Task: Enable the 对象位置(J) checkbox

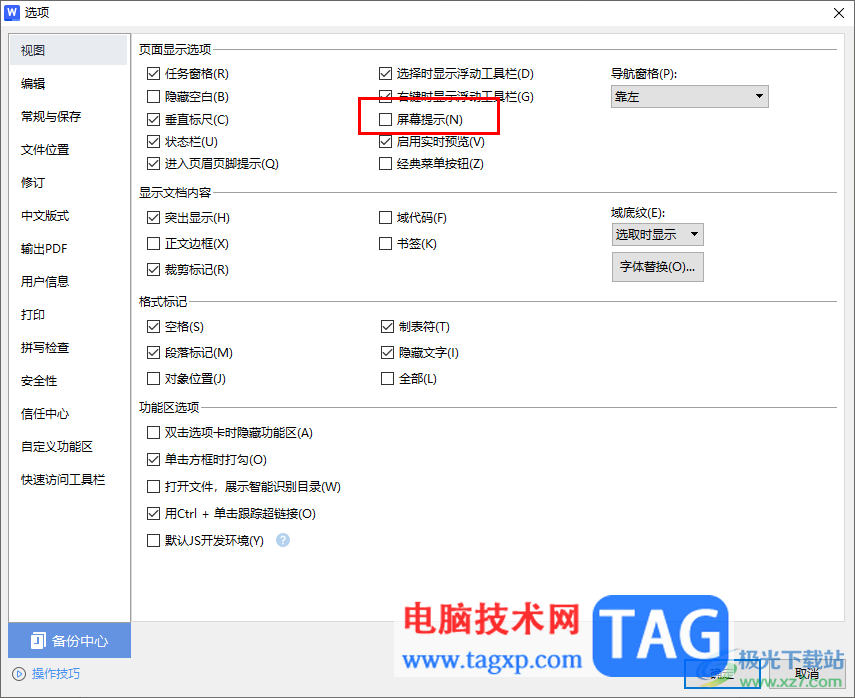Action: (x=153, y=378)
